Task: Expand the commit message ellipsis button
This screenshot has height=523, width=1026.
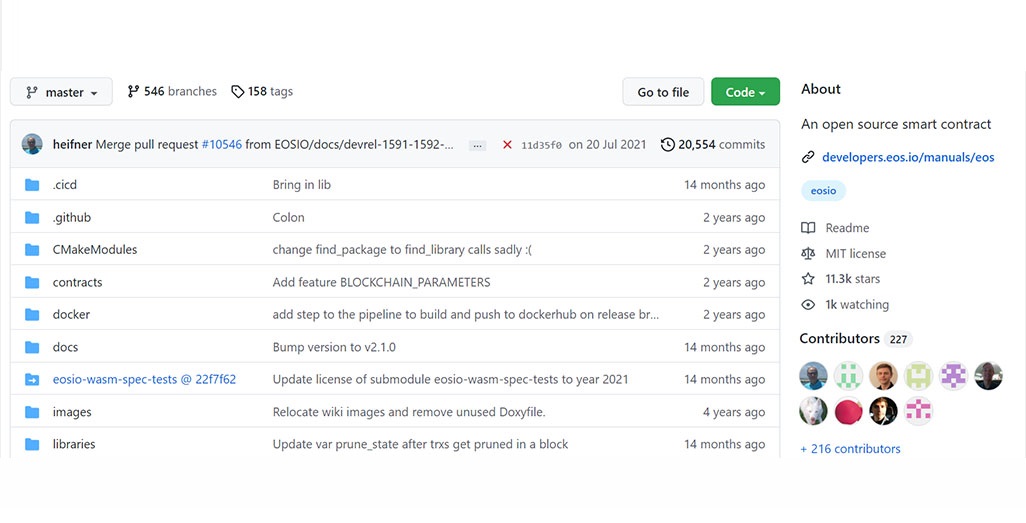Action: (478, 145)
